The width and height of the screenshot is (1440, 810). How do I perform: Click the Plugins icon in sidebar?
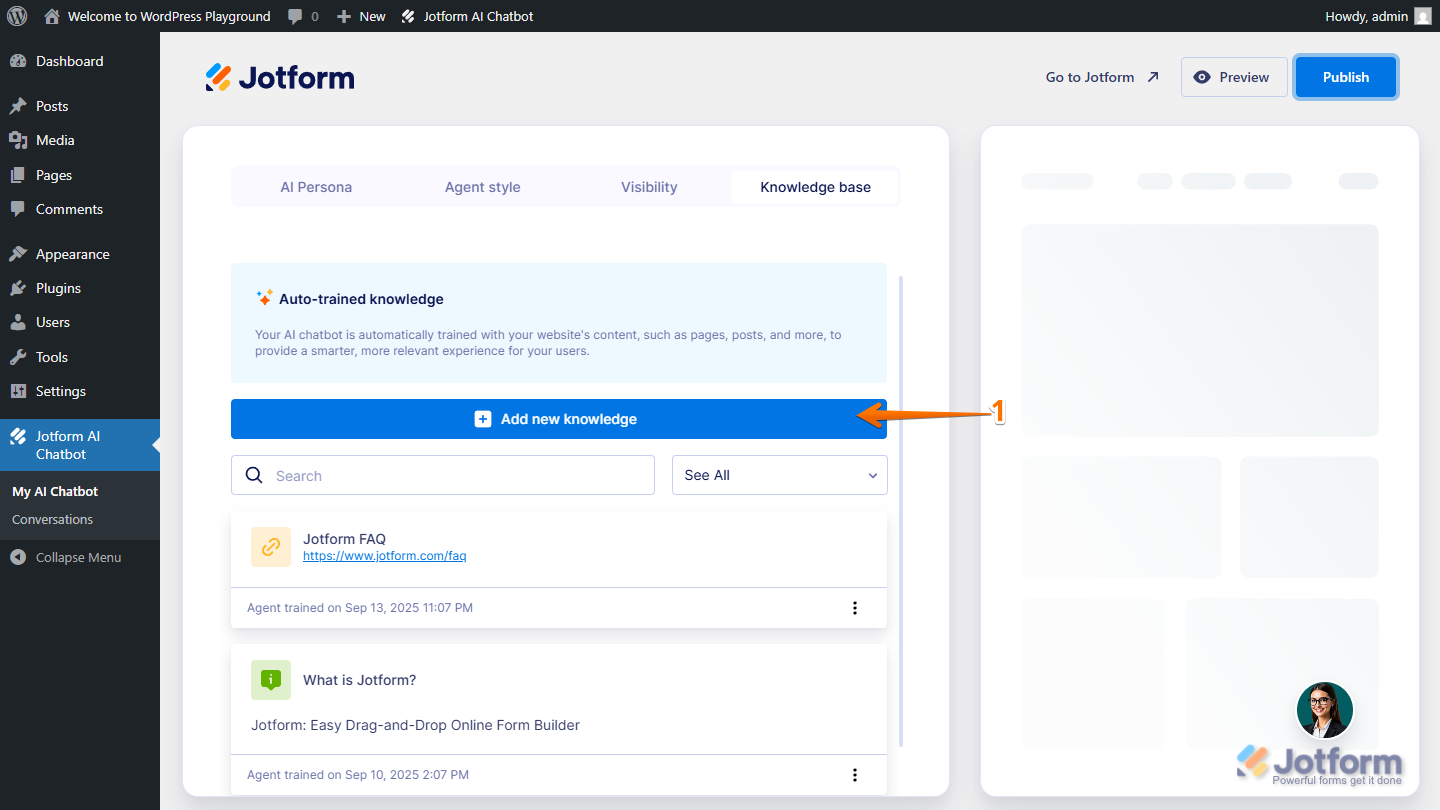(x=18, y=288)
